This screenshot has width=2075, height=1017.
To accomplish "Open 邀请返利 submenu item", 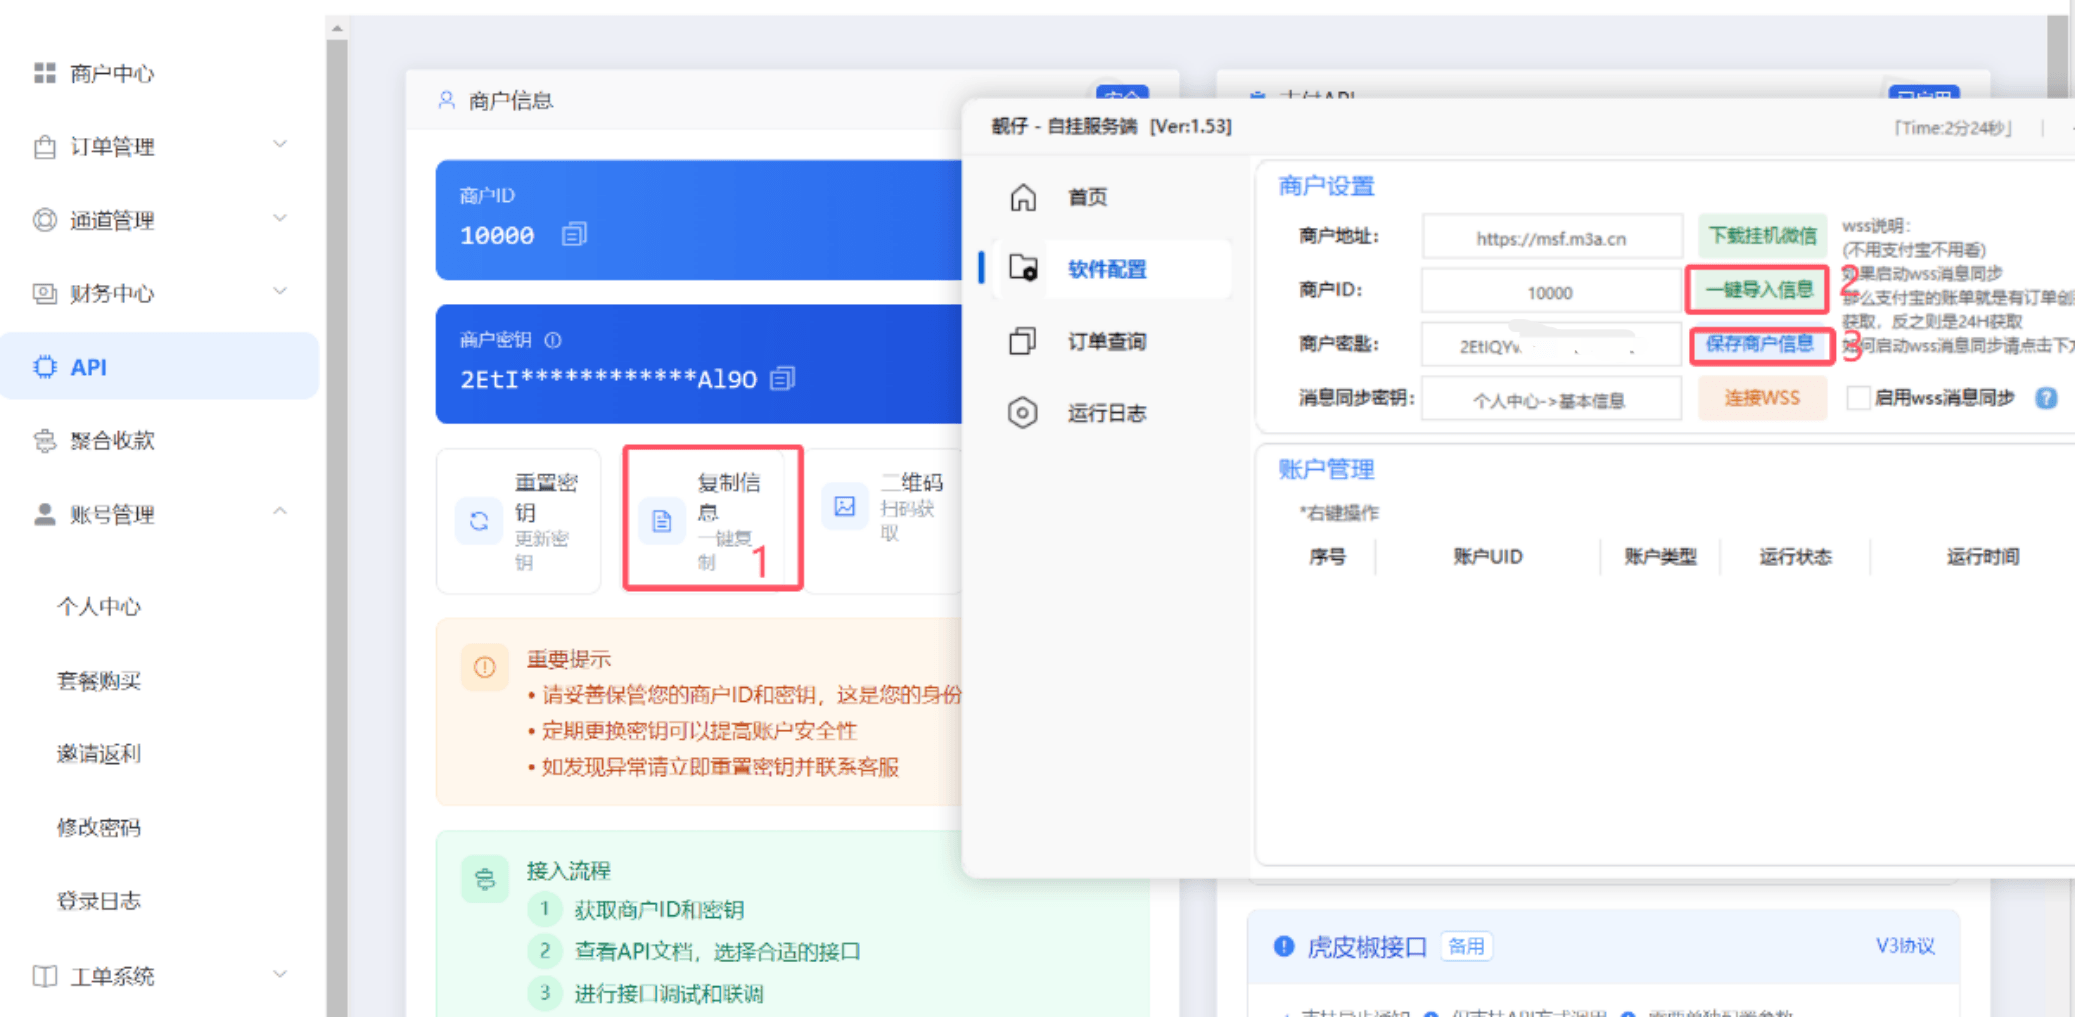I will tap(99, 754).
